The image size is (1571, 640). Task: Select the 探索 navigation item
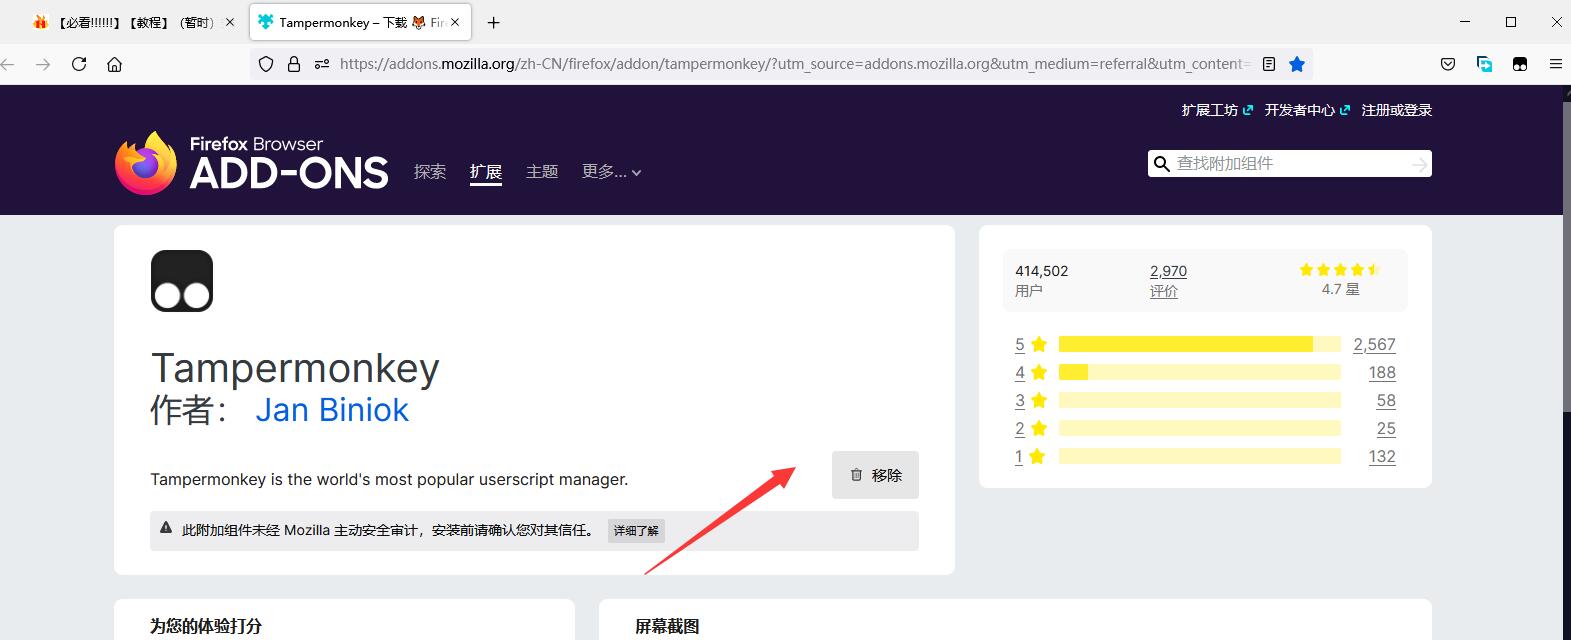430,172
